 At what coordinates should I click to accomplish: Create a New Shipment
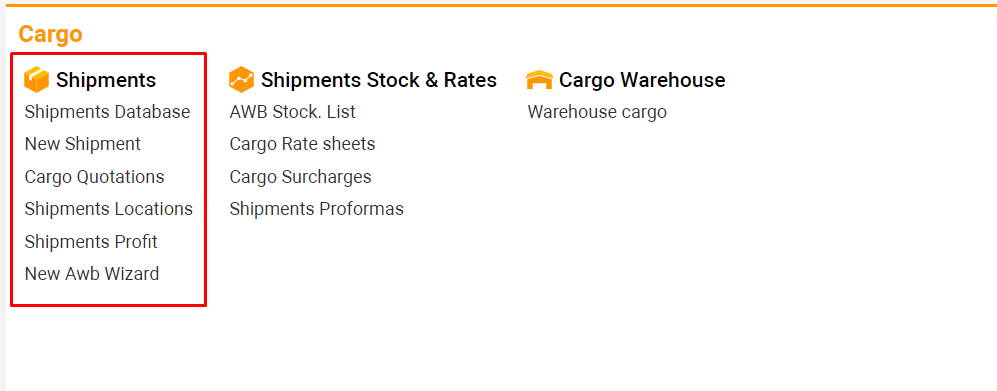click(x=83, y=144)
